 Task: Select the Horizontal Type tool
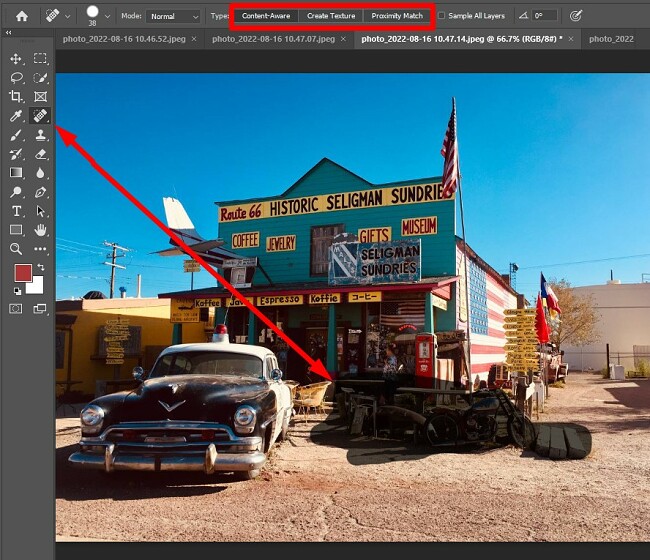pyautogui.click(x=16, y=211)
